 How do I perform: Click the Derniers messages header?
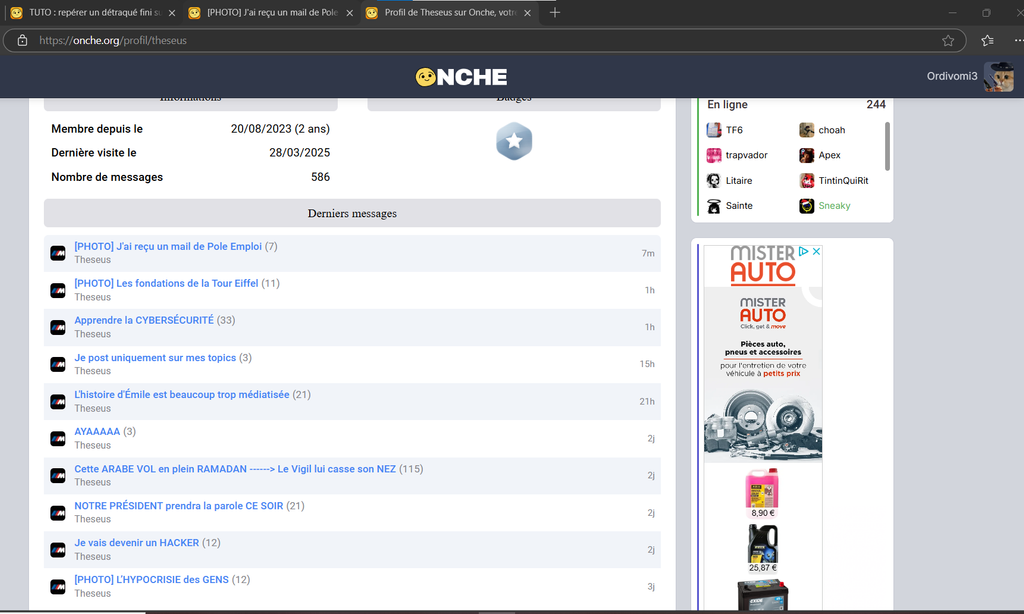point(352,214)
